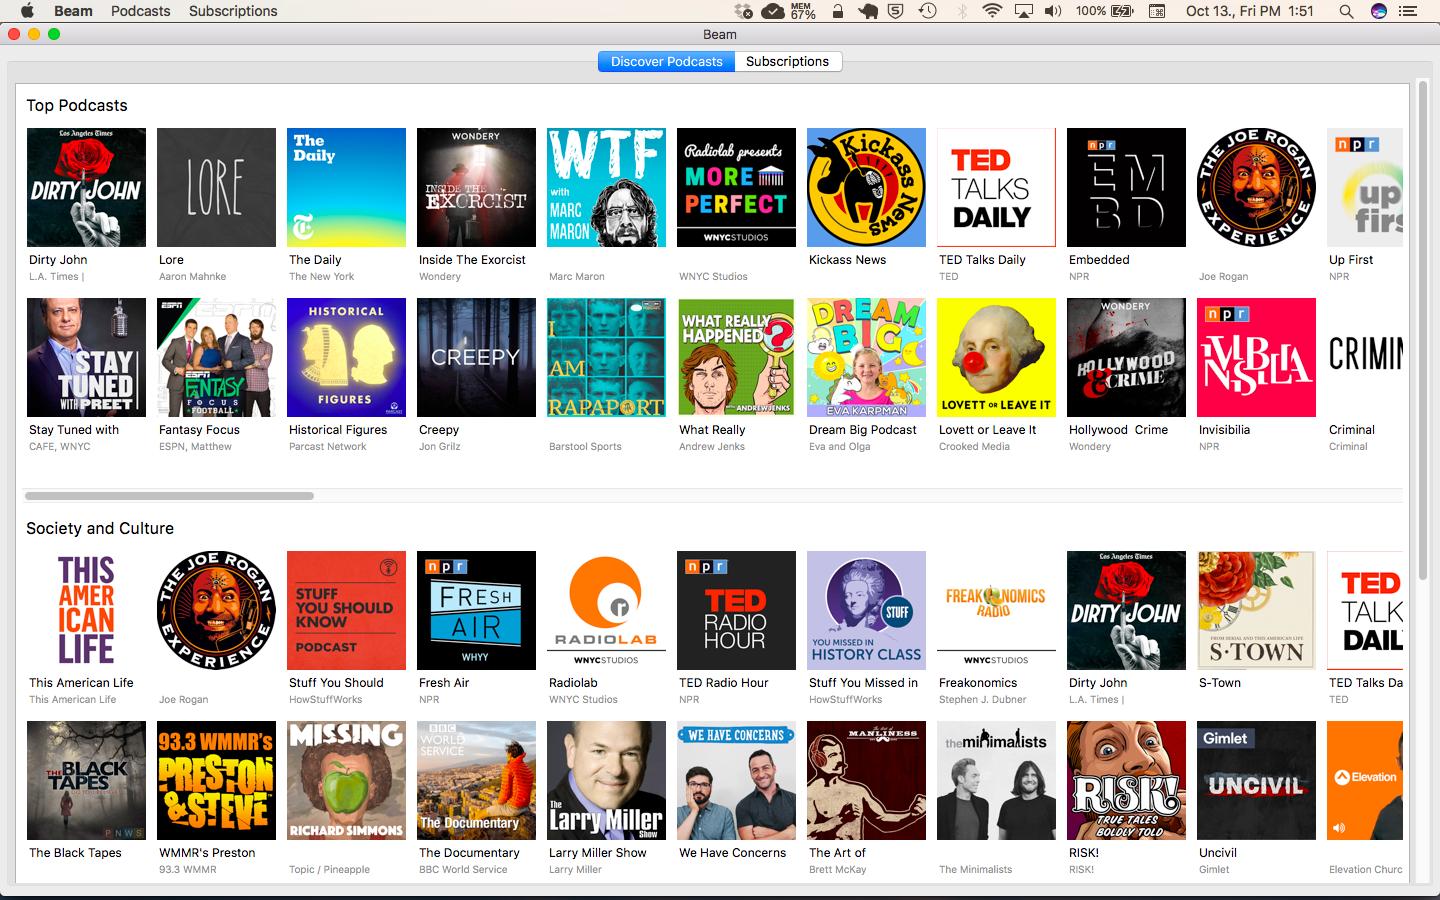Image resolution: width=1440 pixels, height=900 pixels.
Task: Select Joe Rogan Experience under Society and Culture
Action: (216, 610)
